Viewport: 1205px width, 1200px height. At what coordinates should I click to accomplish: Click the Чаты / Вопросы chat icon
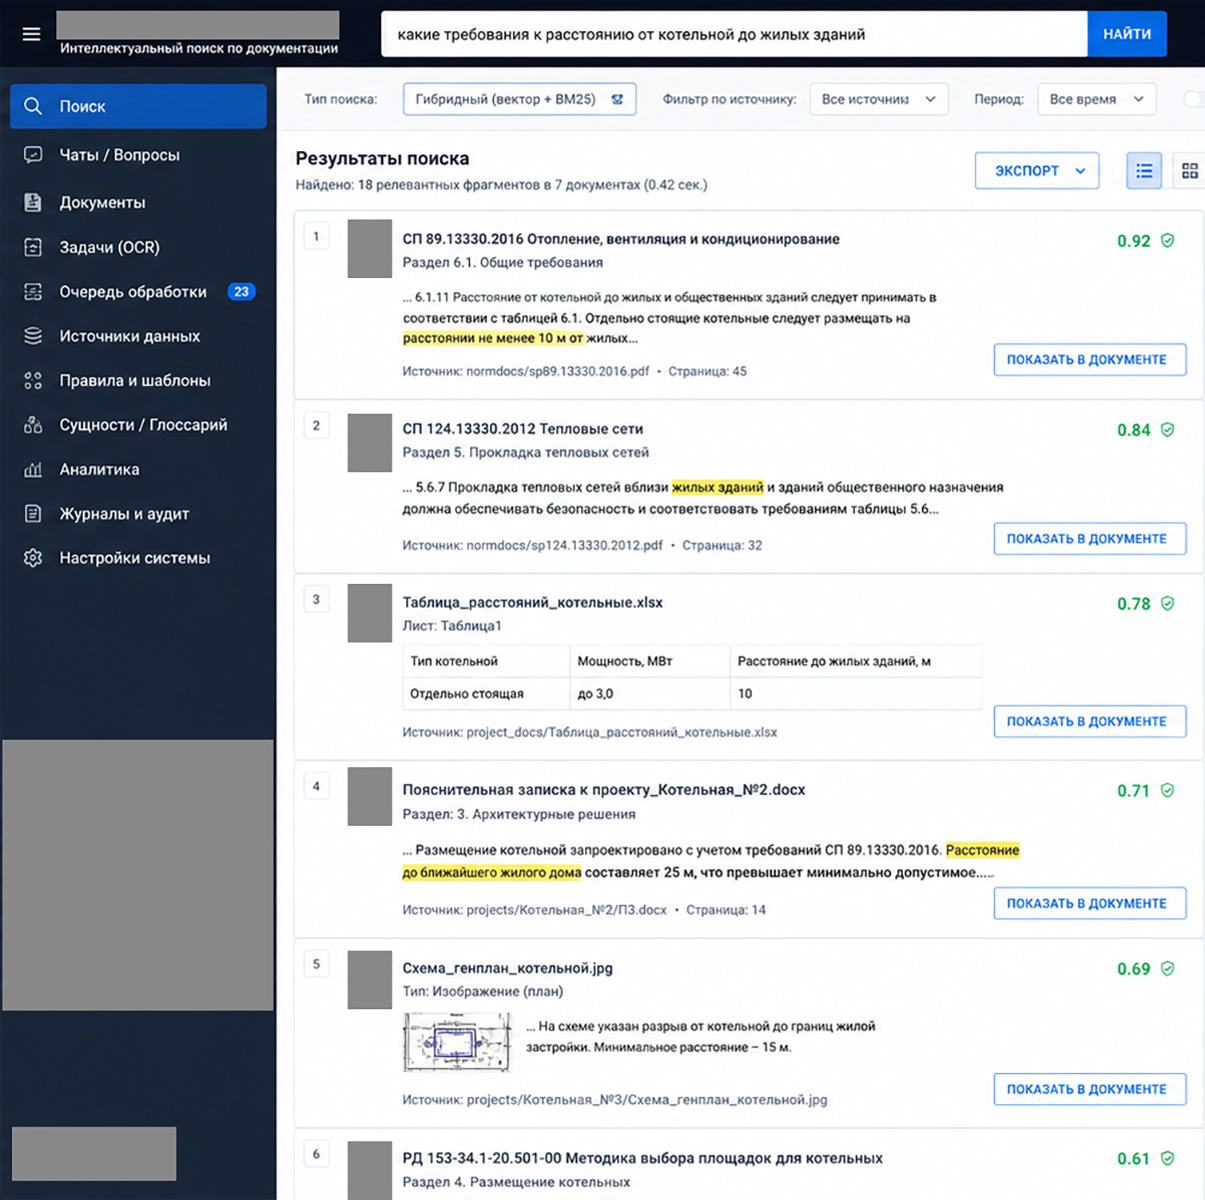[33, 155]
